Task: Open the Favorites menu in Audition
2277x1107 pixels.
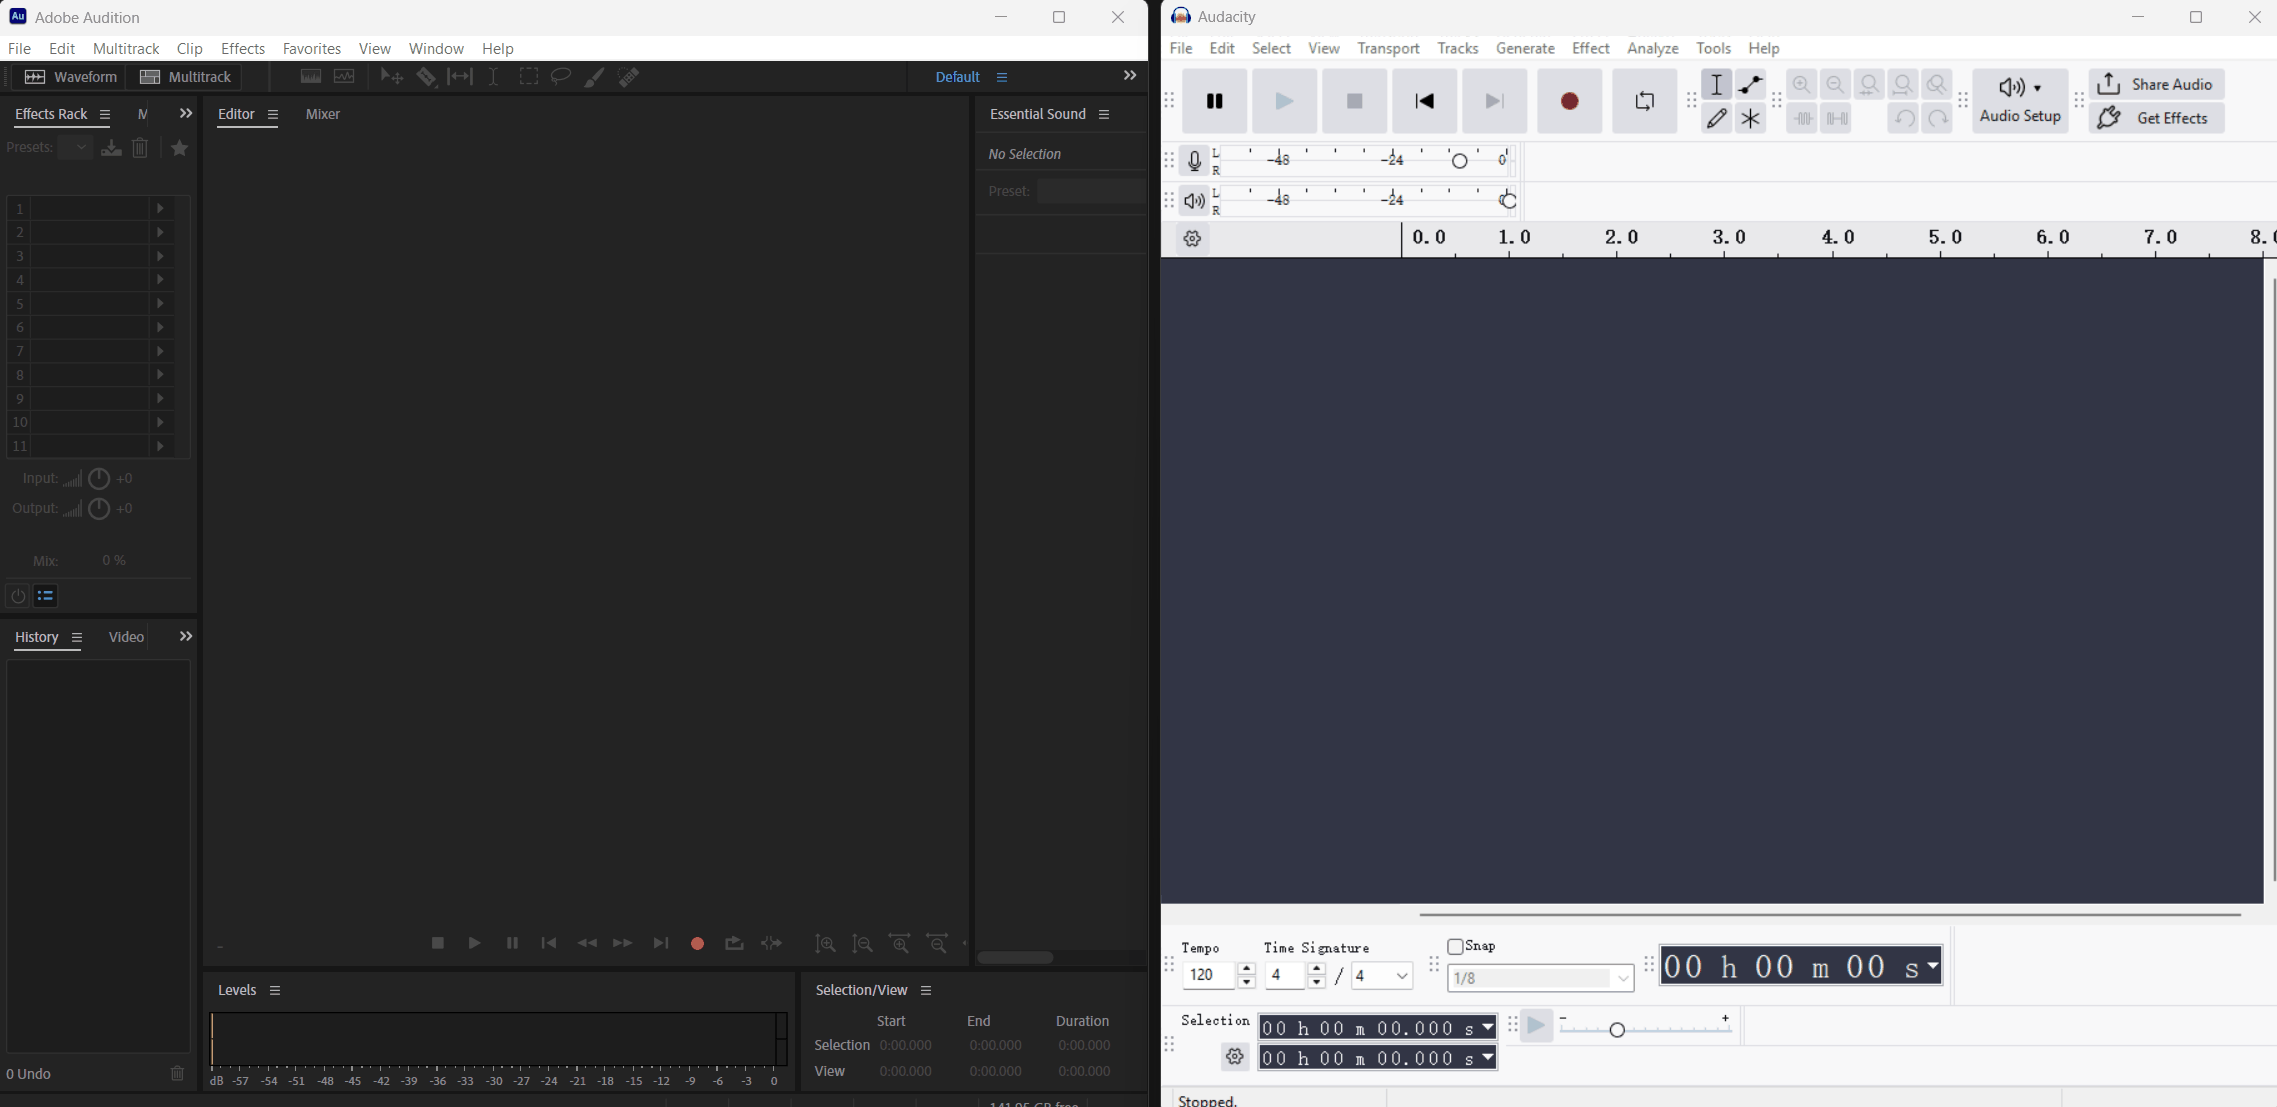Action: [311, 48]
